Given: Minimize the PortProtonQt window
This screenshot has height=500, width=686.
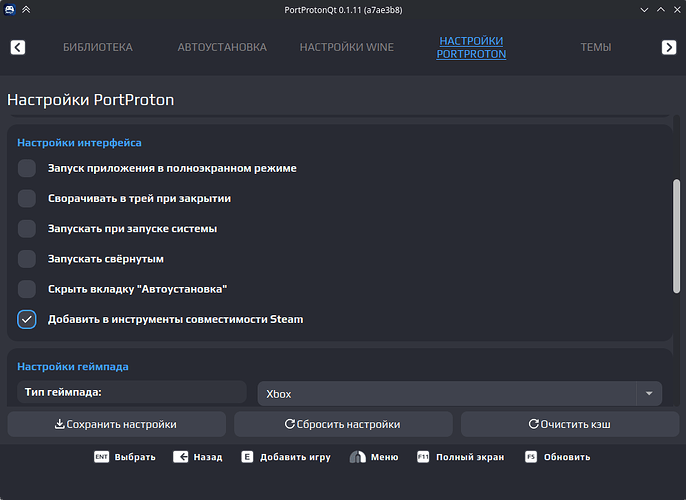Looking at the screenshot, I should (x=644, y=10).
